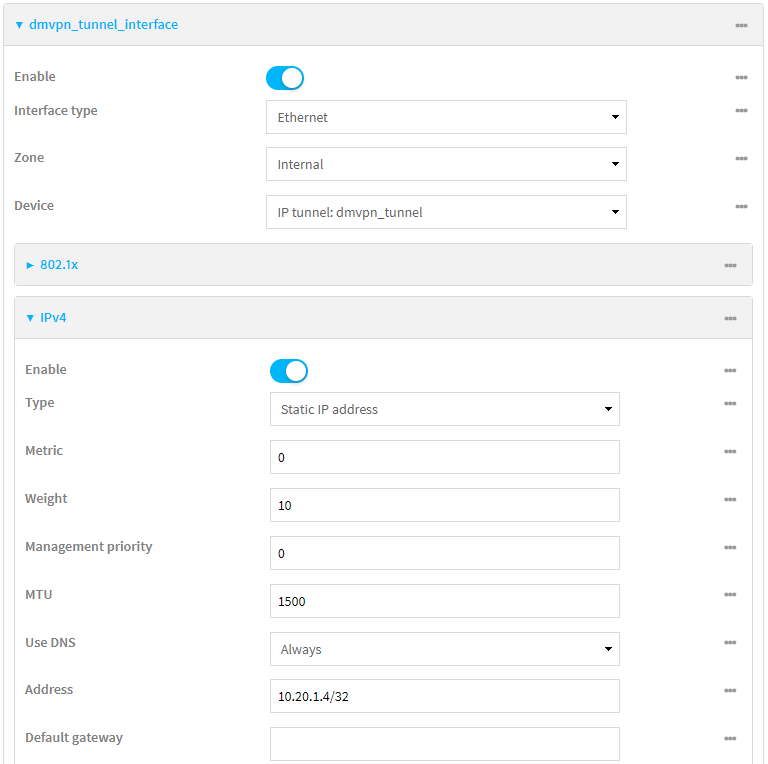Disable the dmvpn_tunnel_interface Enable toggle
768x764 pixels.
(285, 78)
